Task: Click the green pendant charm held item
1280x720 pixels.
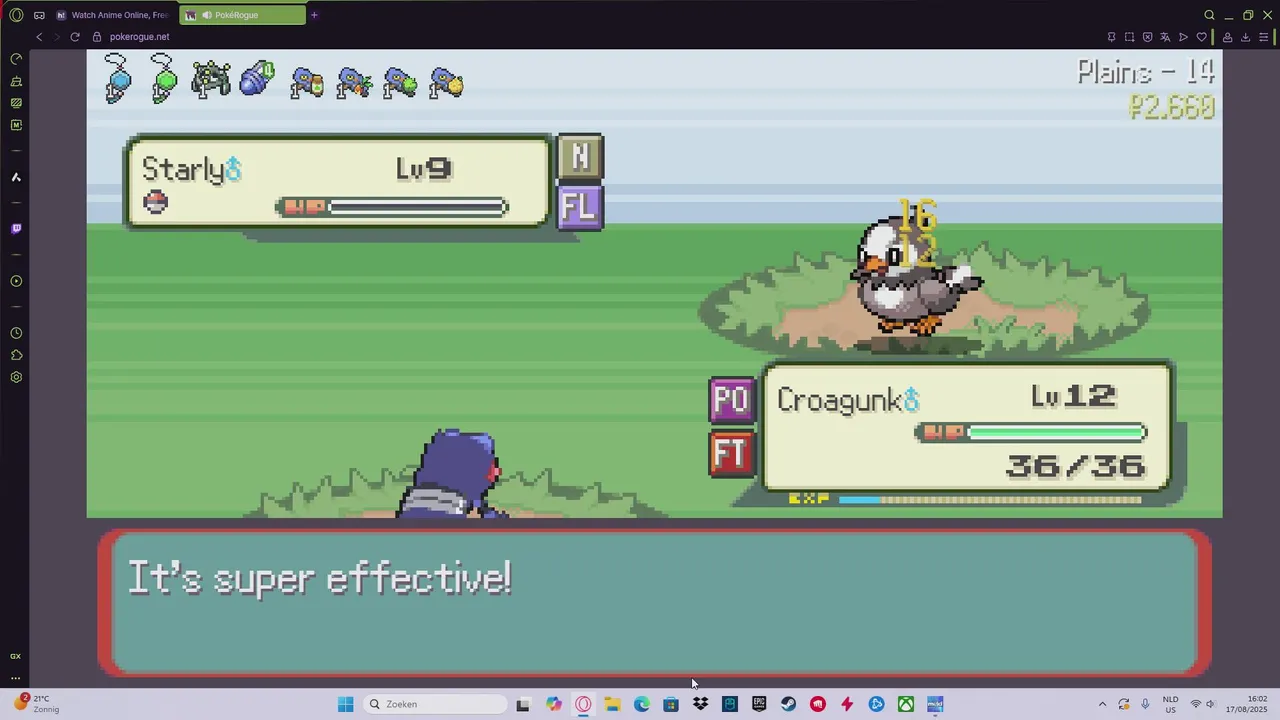Action: click(x=164, y=79)
